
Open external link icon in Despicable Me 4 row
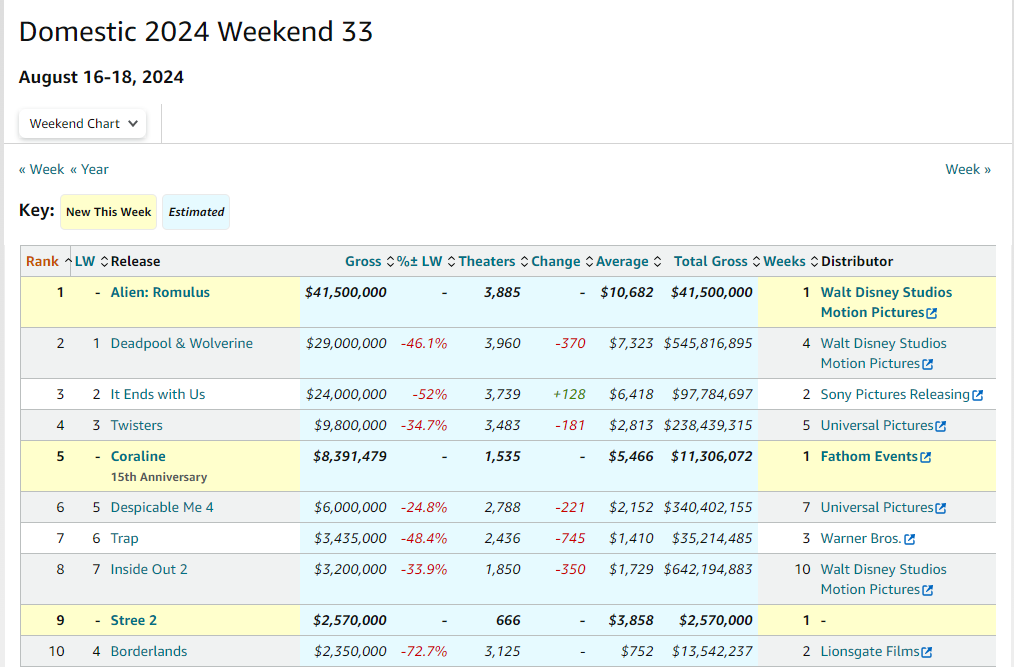(941, 508)
